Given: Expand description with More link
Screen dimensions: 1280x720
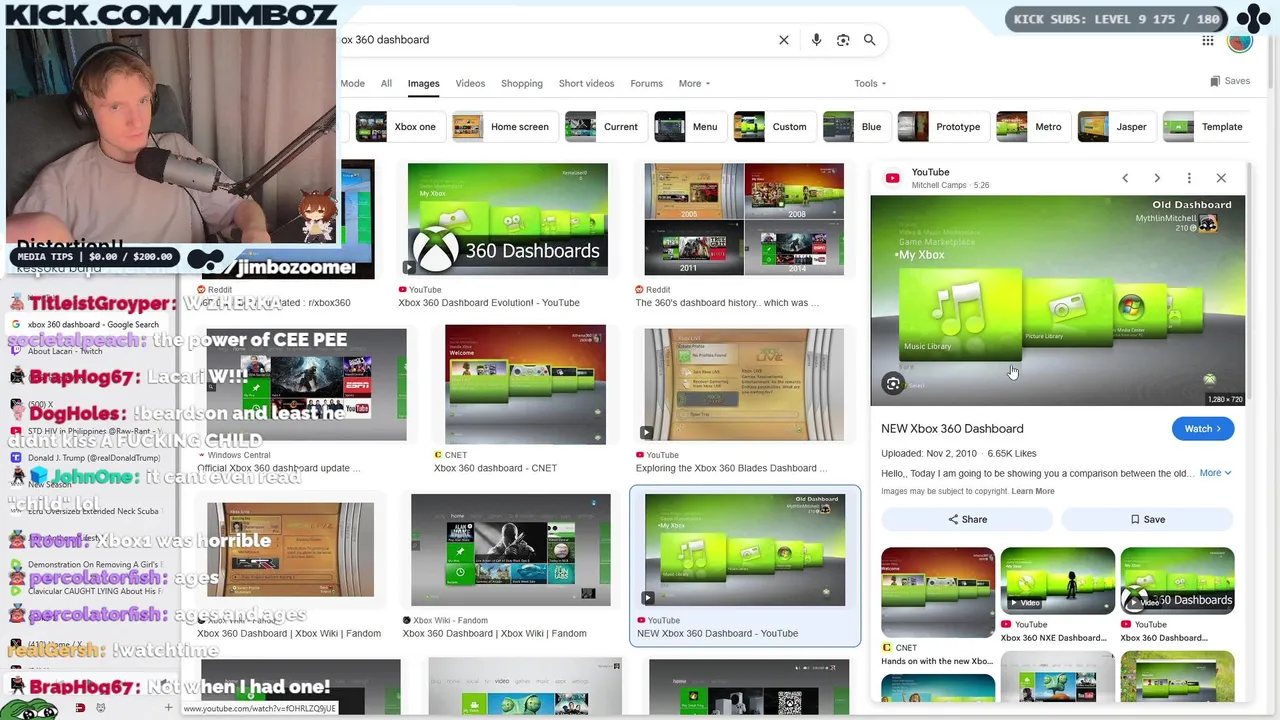Looking at the screenshot, I should [1215, 473].
